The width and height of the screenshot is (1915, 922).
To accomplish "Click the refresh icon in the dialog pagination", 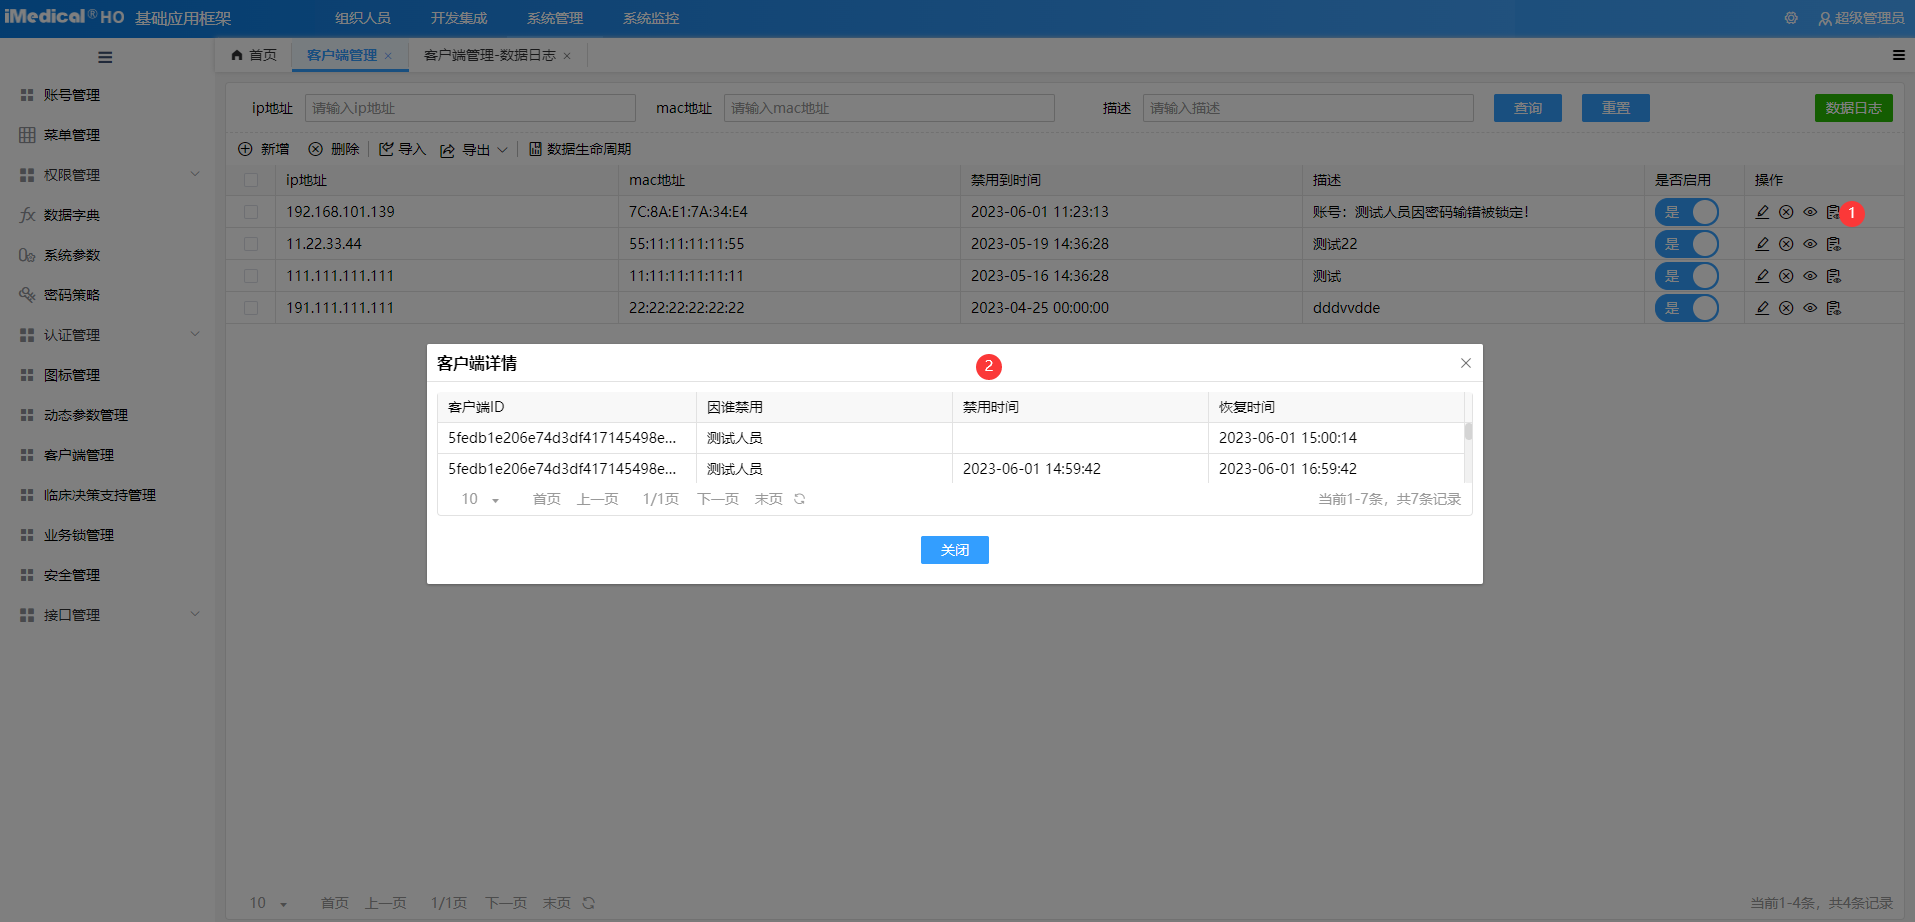I will pyautogui.click(x=800, y=499).
